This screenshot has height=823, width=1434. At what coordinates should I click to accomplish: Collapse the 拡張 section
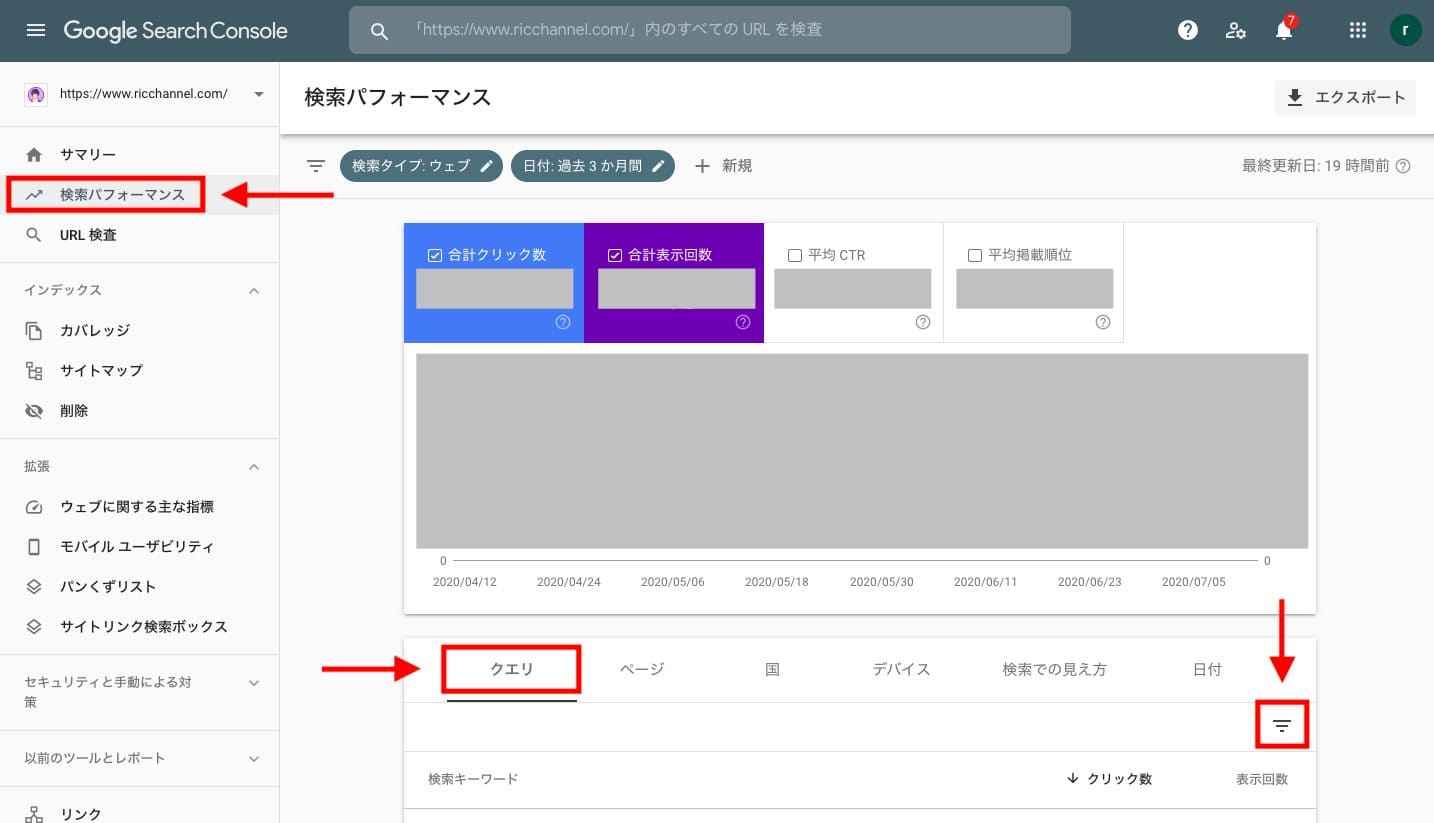[254, 467]
